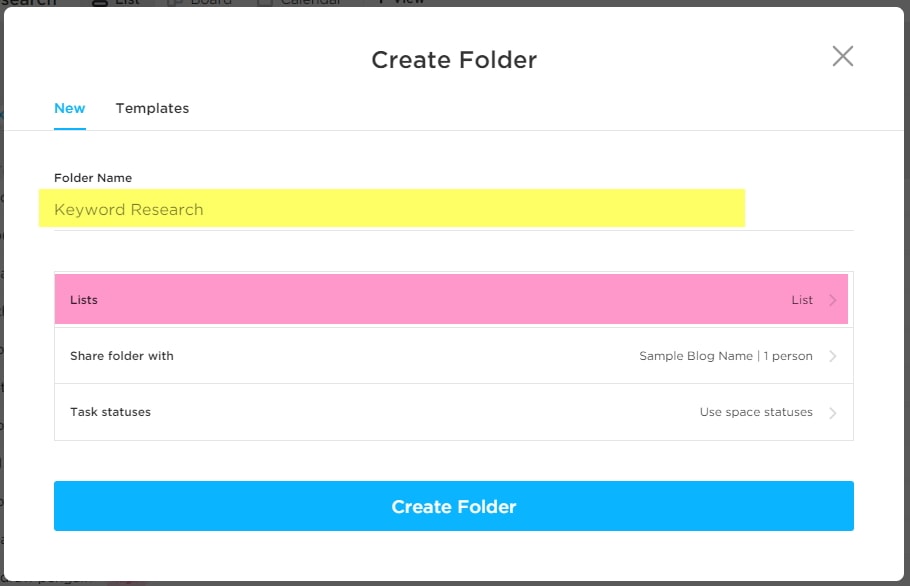Select the dimmed Calendar view tab behind dialog
Viewport: 910px width, 586px height.
tap(300, 2)
